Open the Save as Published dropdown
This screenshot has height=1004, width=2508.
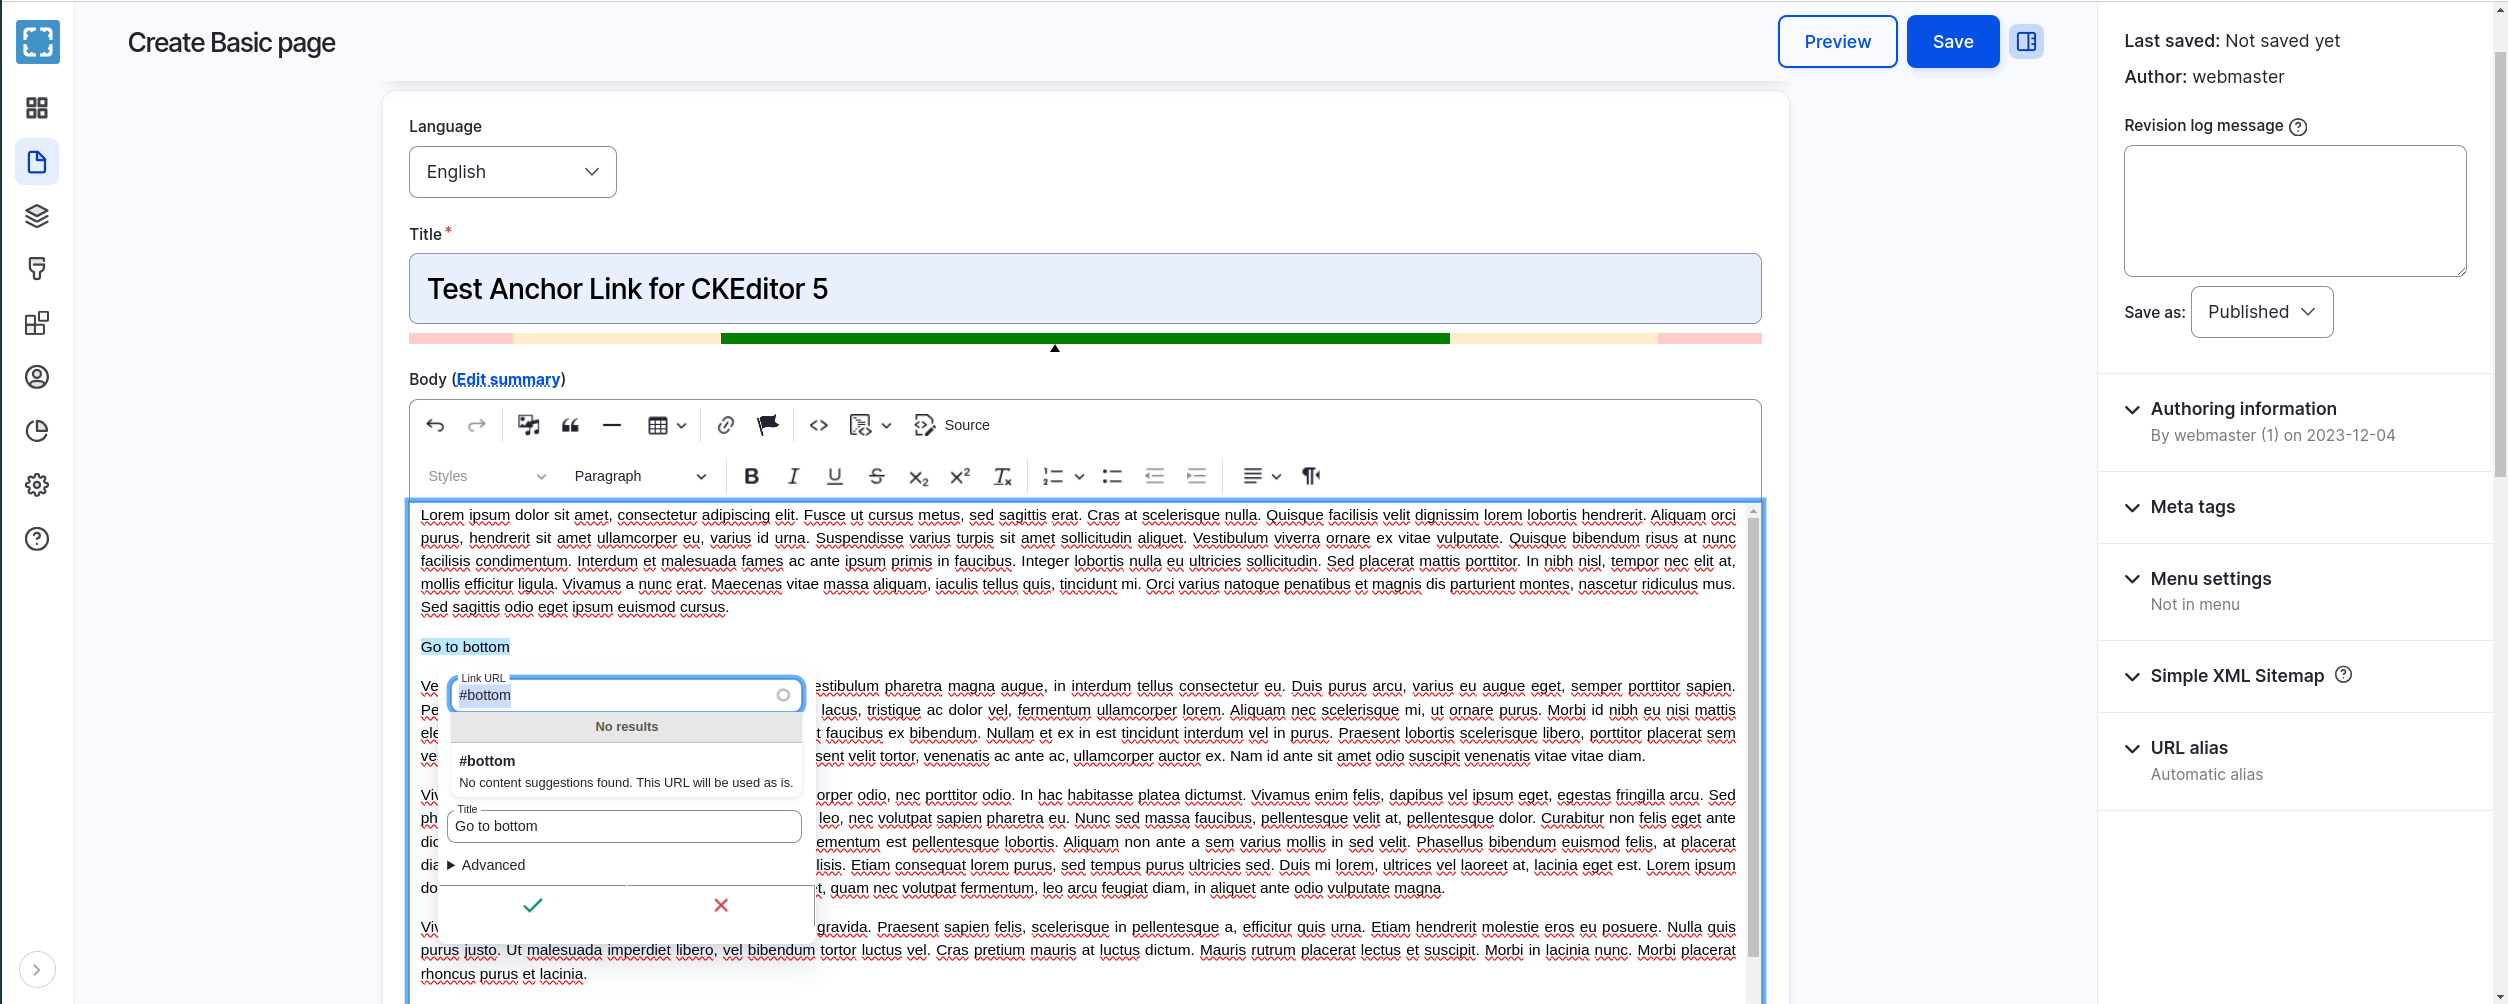pos(2261,312)
